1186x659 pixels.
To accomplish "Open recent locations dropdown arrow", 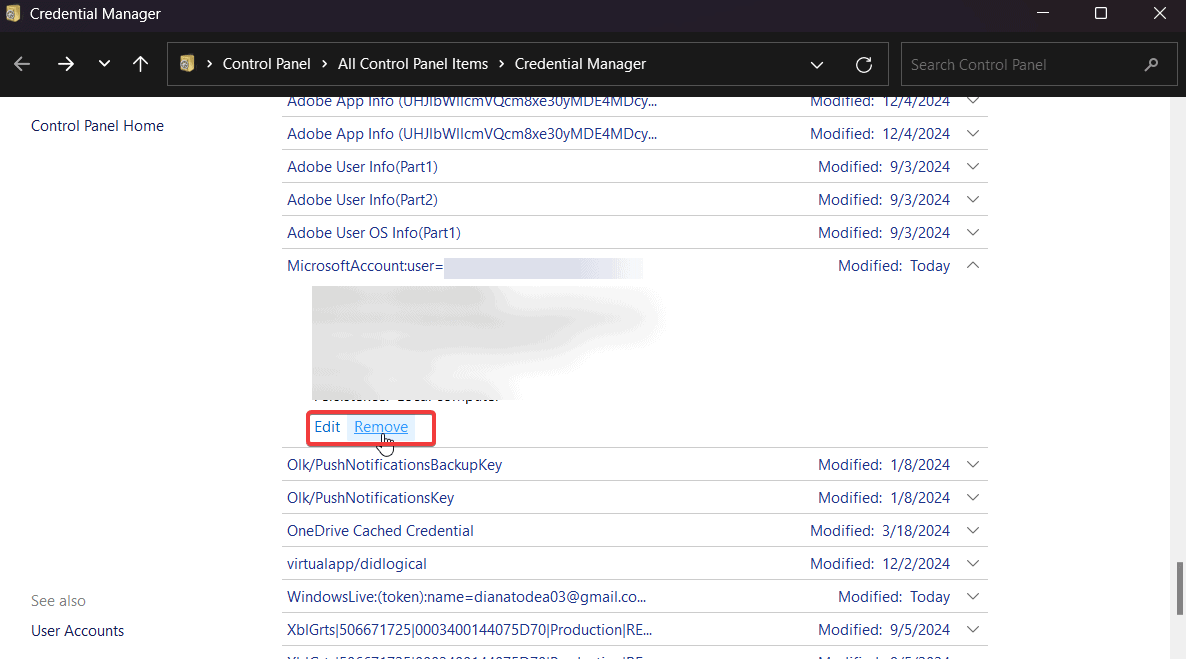I will pyautogui.click(x=104, y=64).
